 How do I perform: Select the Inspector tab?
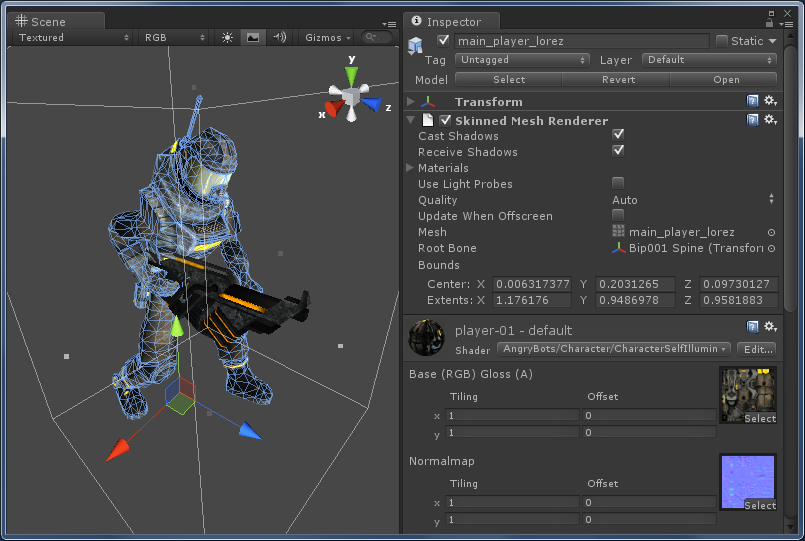point(453,21)
